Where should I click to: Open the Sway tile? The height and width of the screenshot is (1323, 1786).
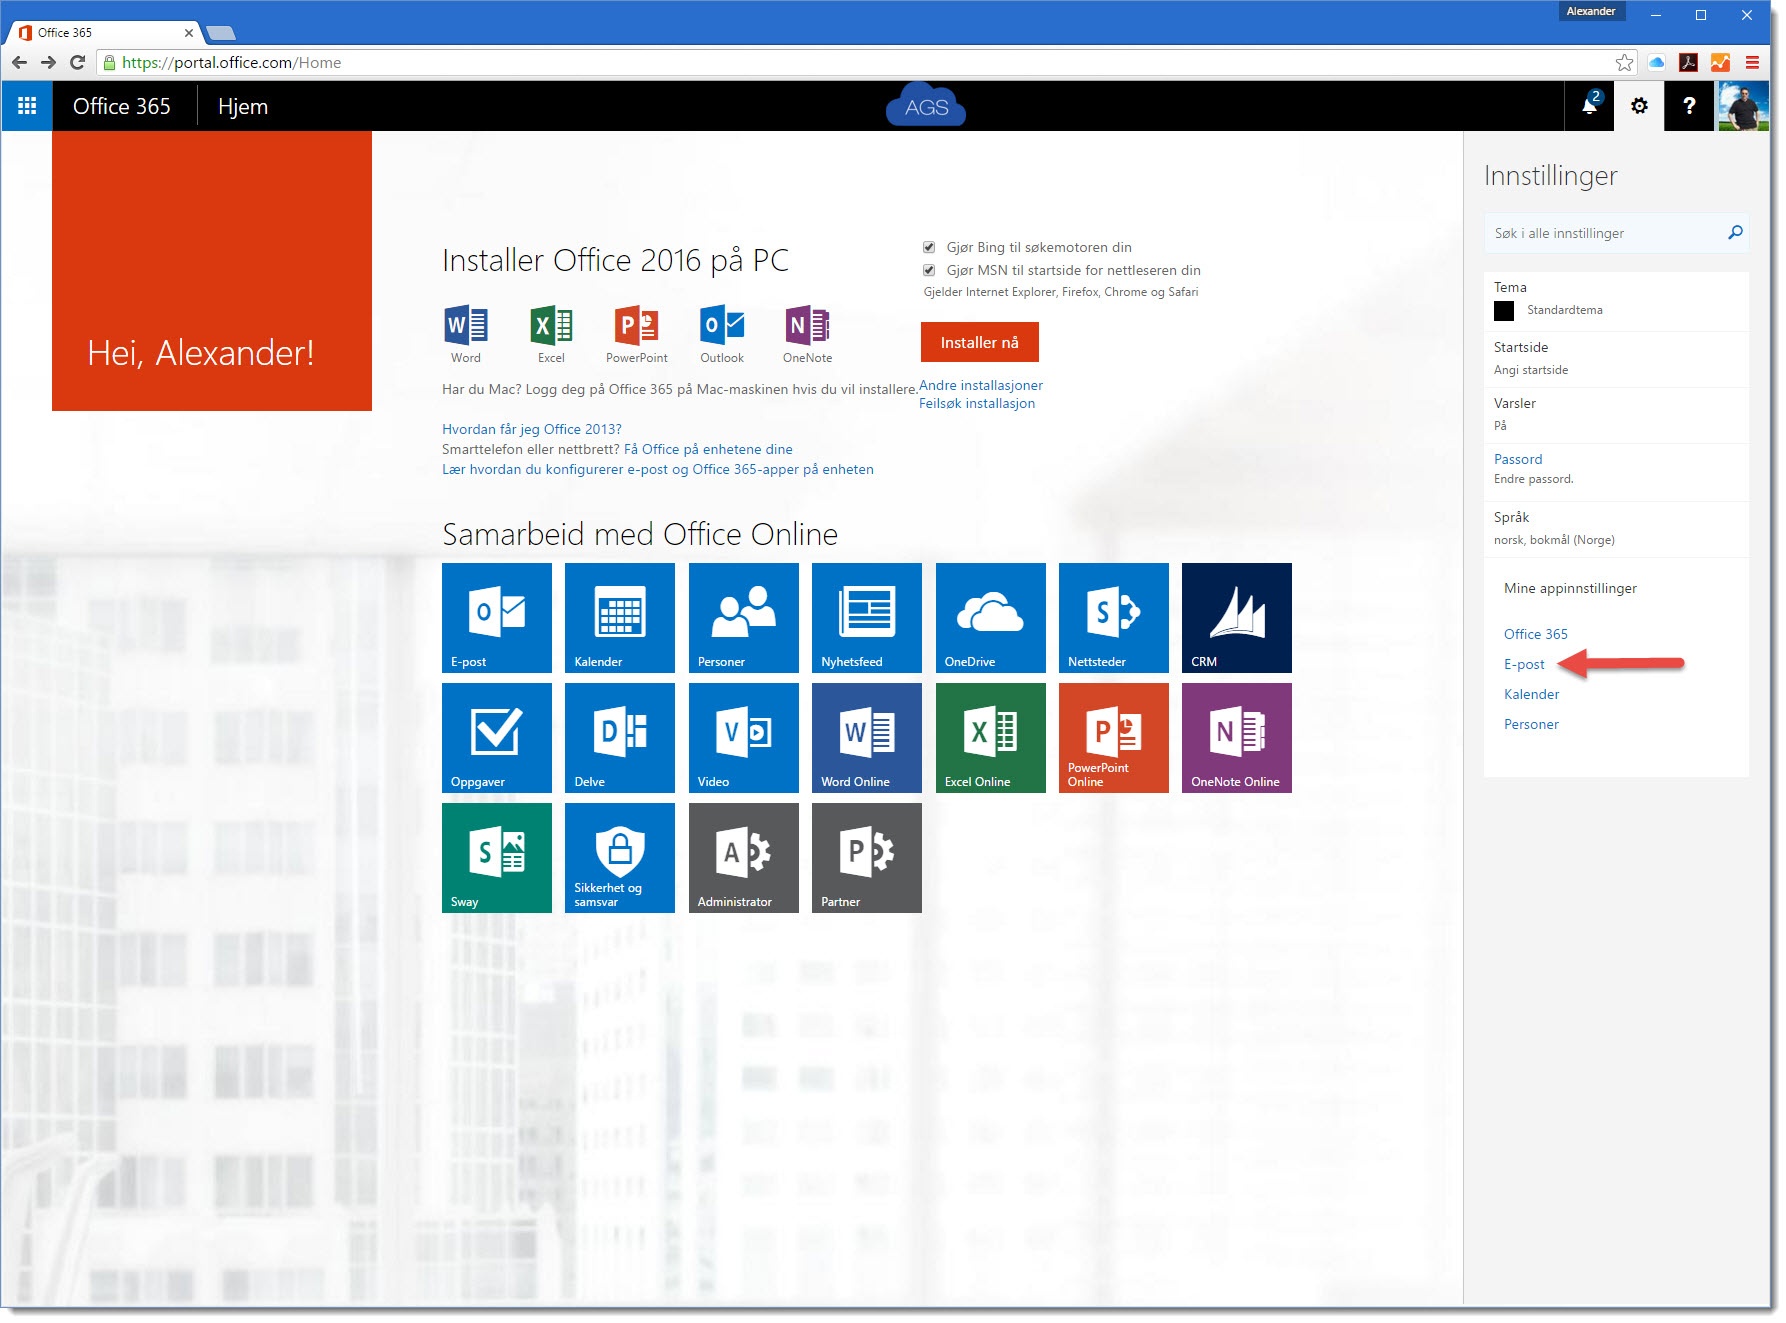click(x=497, y=858)
